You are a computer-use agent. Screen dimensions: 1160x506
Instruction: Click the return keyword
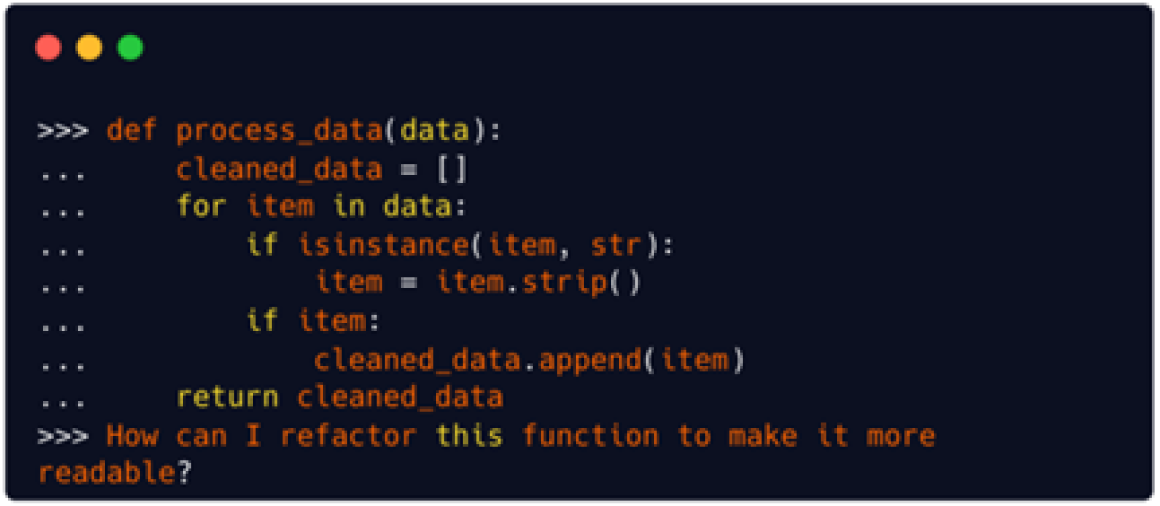click(227, 397)
